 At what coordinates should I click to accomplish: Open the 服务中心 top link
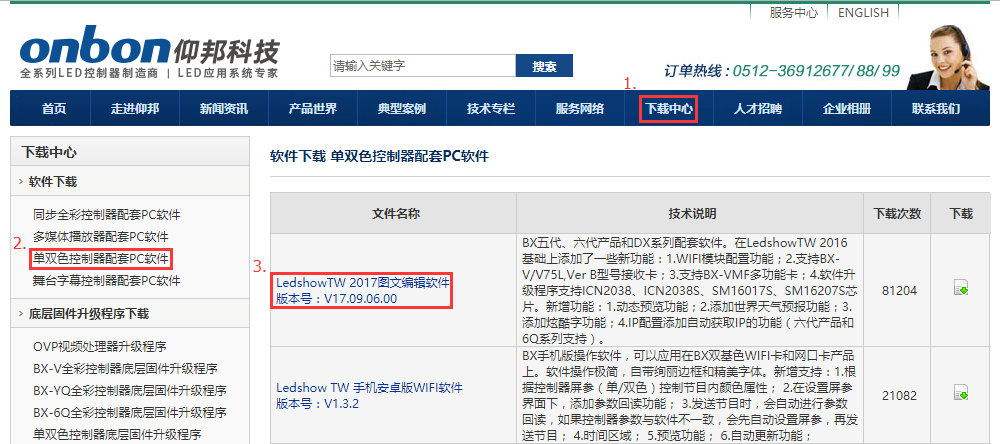(x=794, y=13)
